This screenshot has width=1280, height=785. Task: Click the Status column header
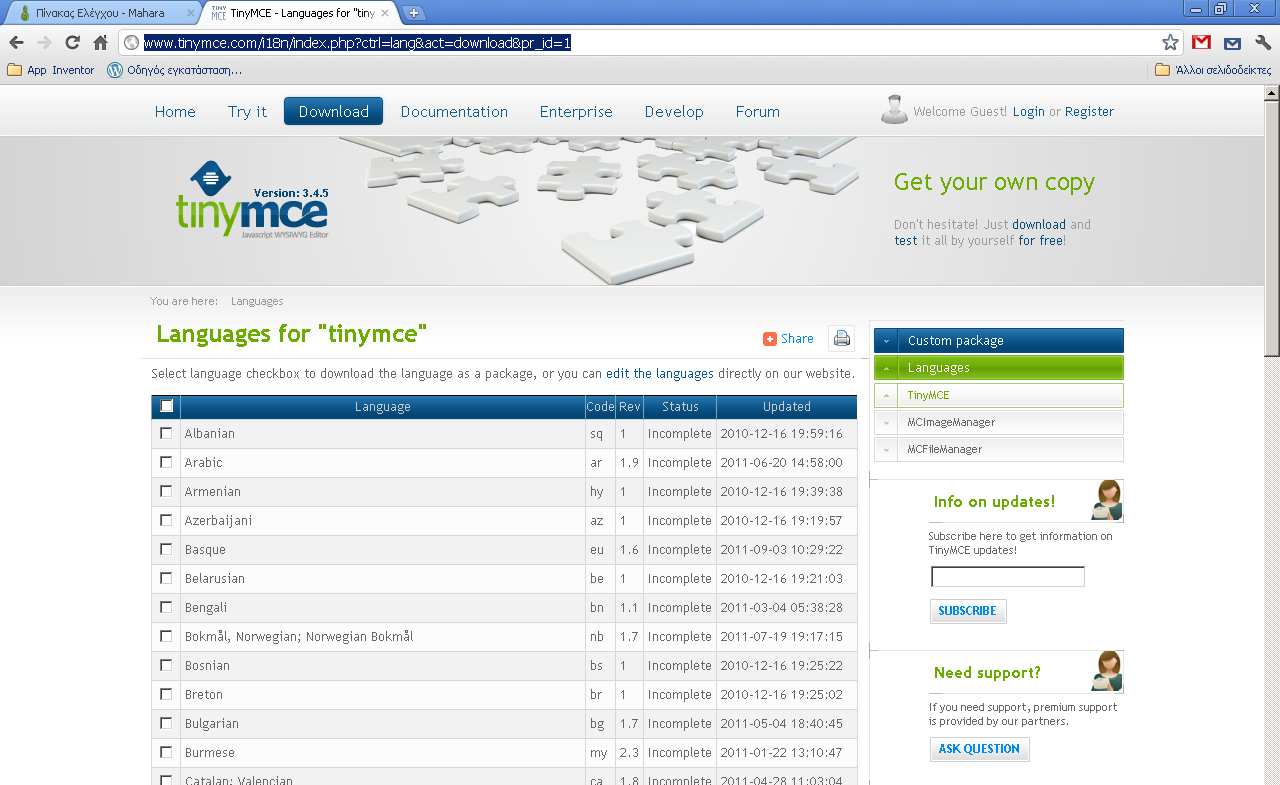click(680, 407)
